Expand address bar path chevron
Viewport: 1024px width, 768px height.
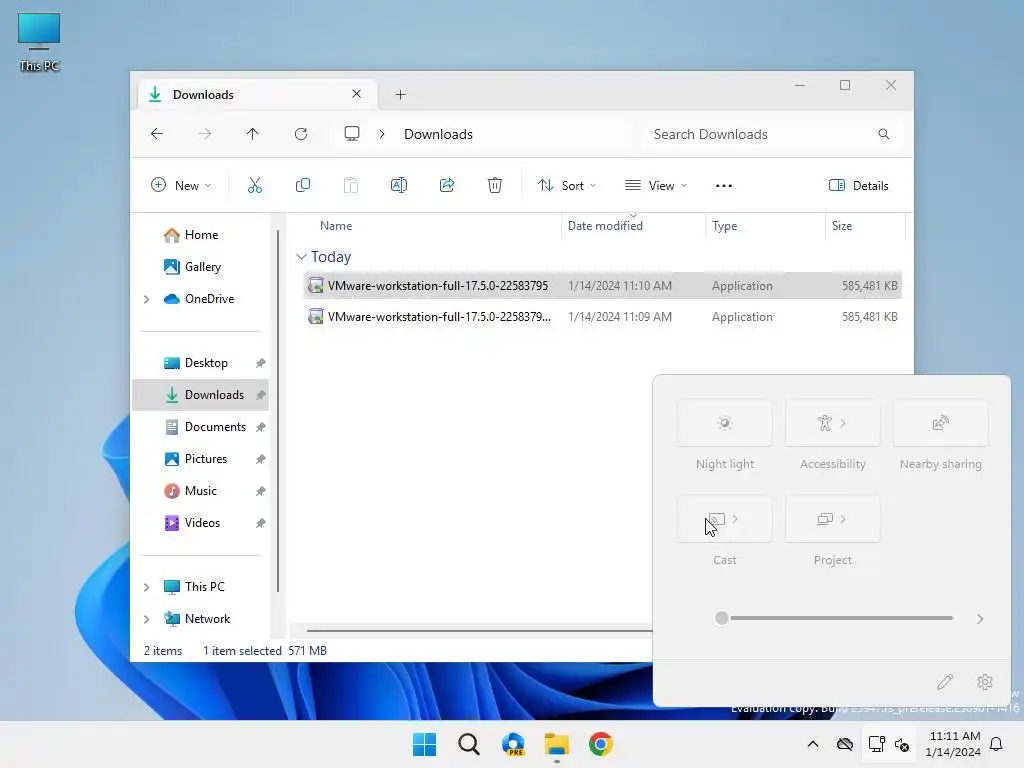382,134
